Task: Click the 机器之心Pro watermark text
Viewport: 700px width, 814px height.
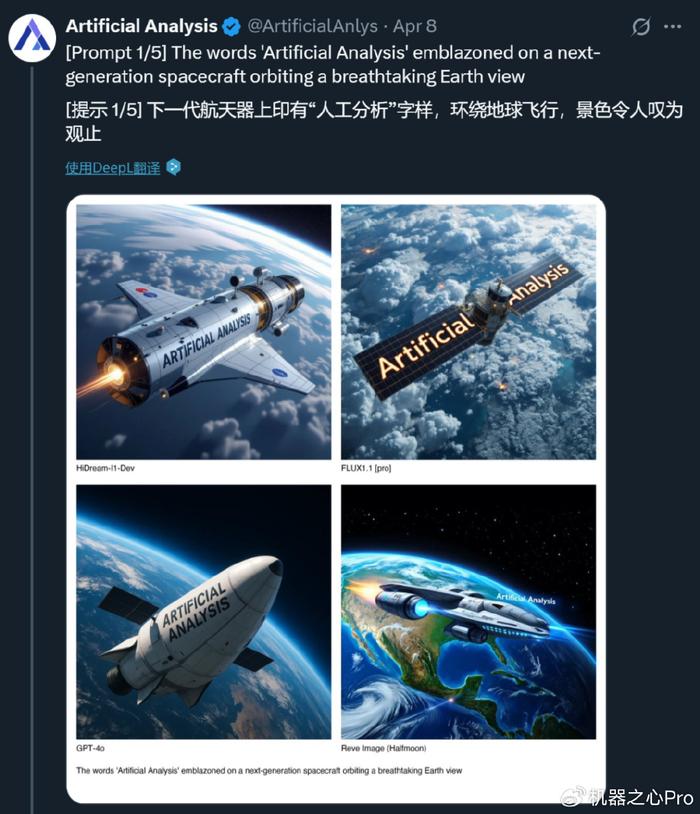Action: click(641, 797)
